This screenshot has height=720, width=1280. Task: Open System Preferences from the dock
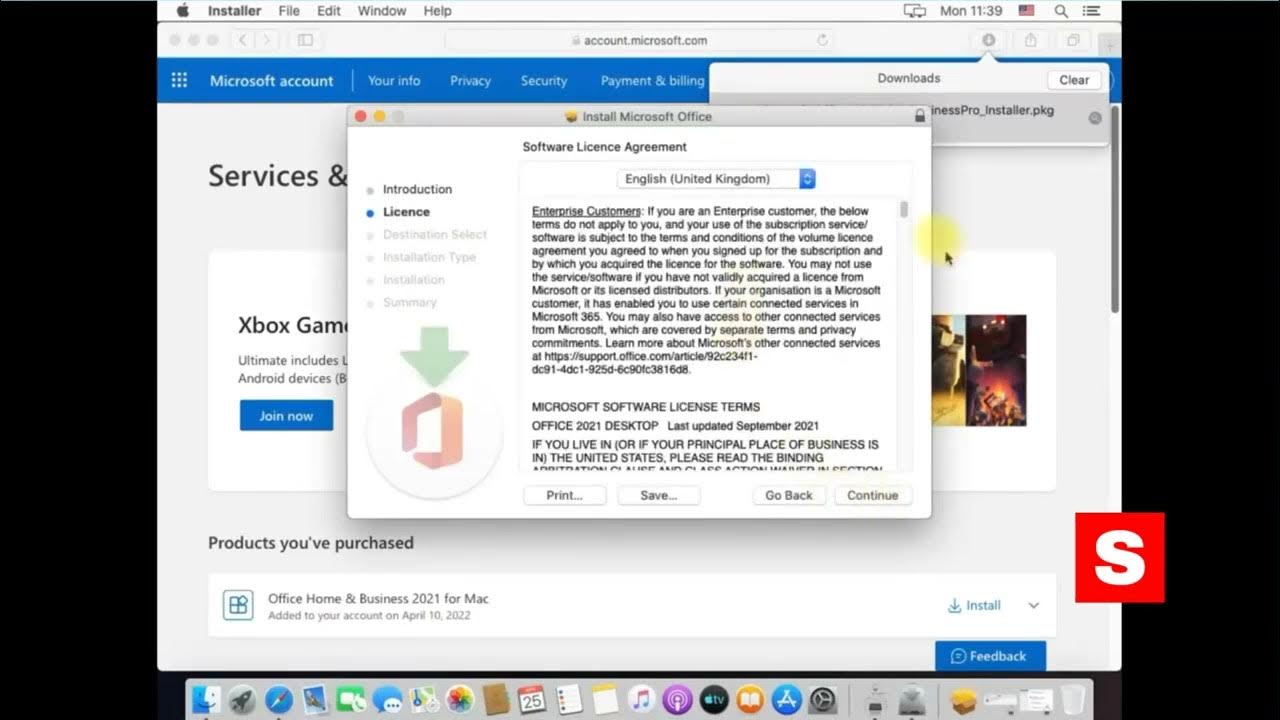click(x=822, y=699)
